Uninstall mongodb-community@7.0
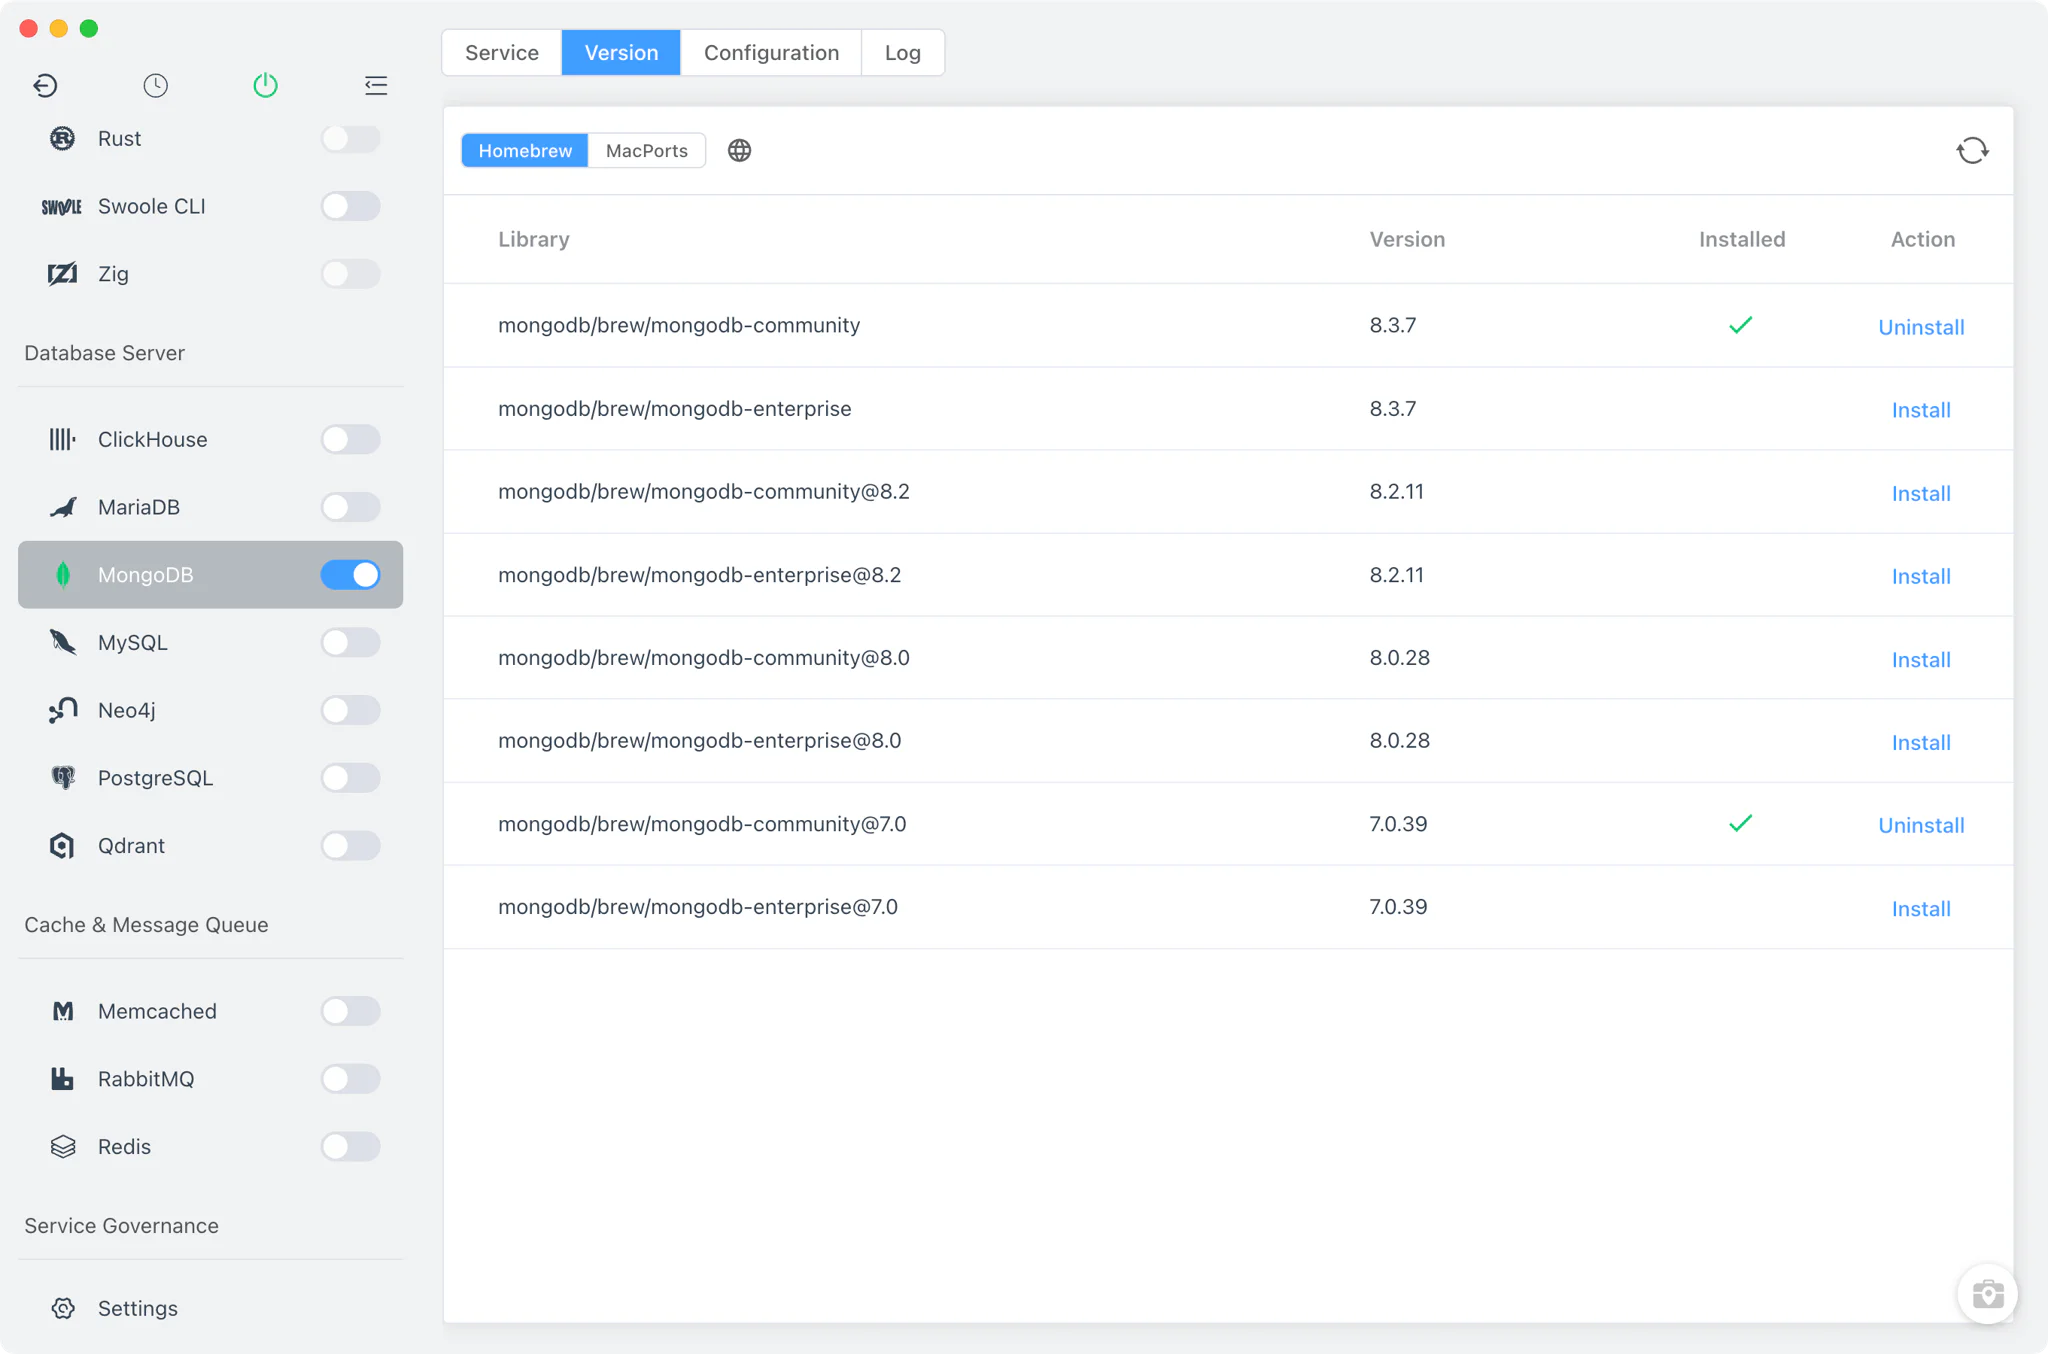This screenshot has height=1354, width=2048. tap(1921, 825)
